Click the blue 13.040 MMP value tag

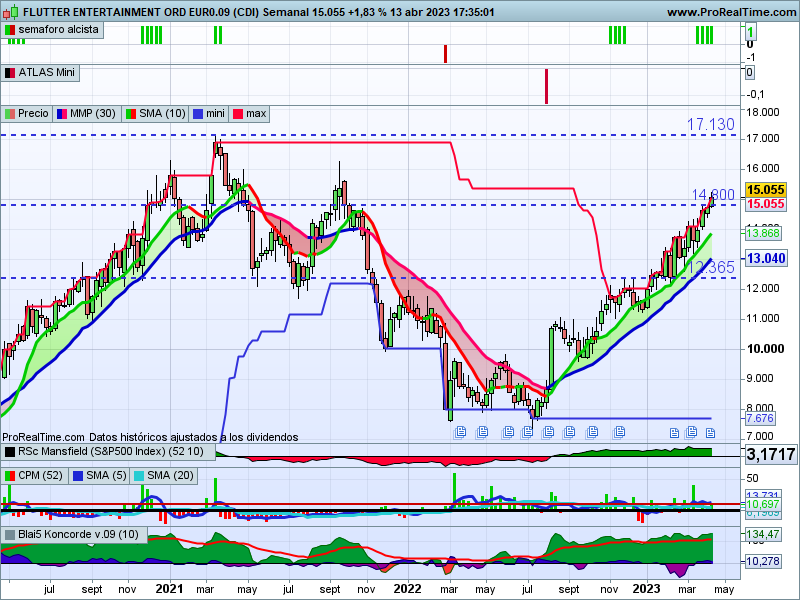click(765, 258)
